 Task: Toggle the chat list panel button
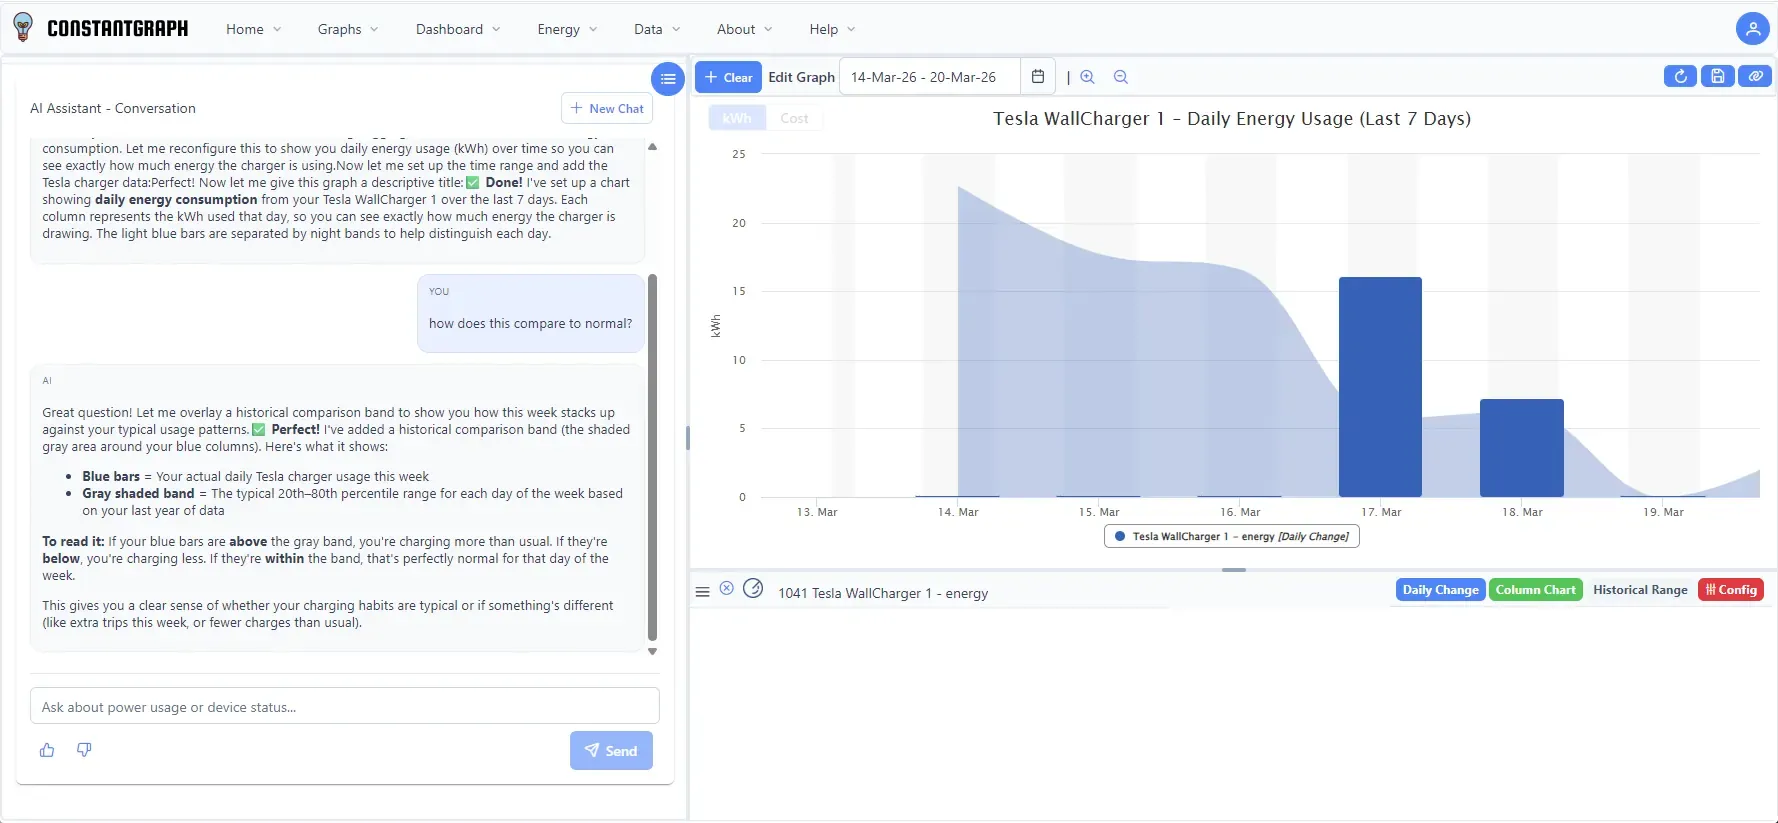668,78
